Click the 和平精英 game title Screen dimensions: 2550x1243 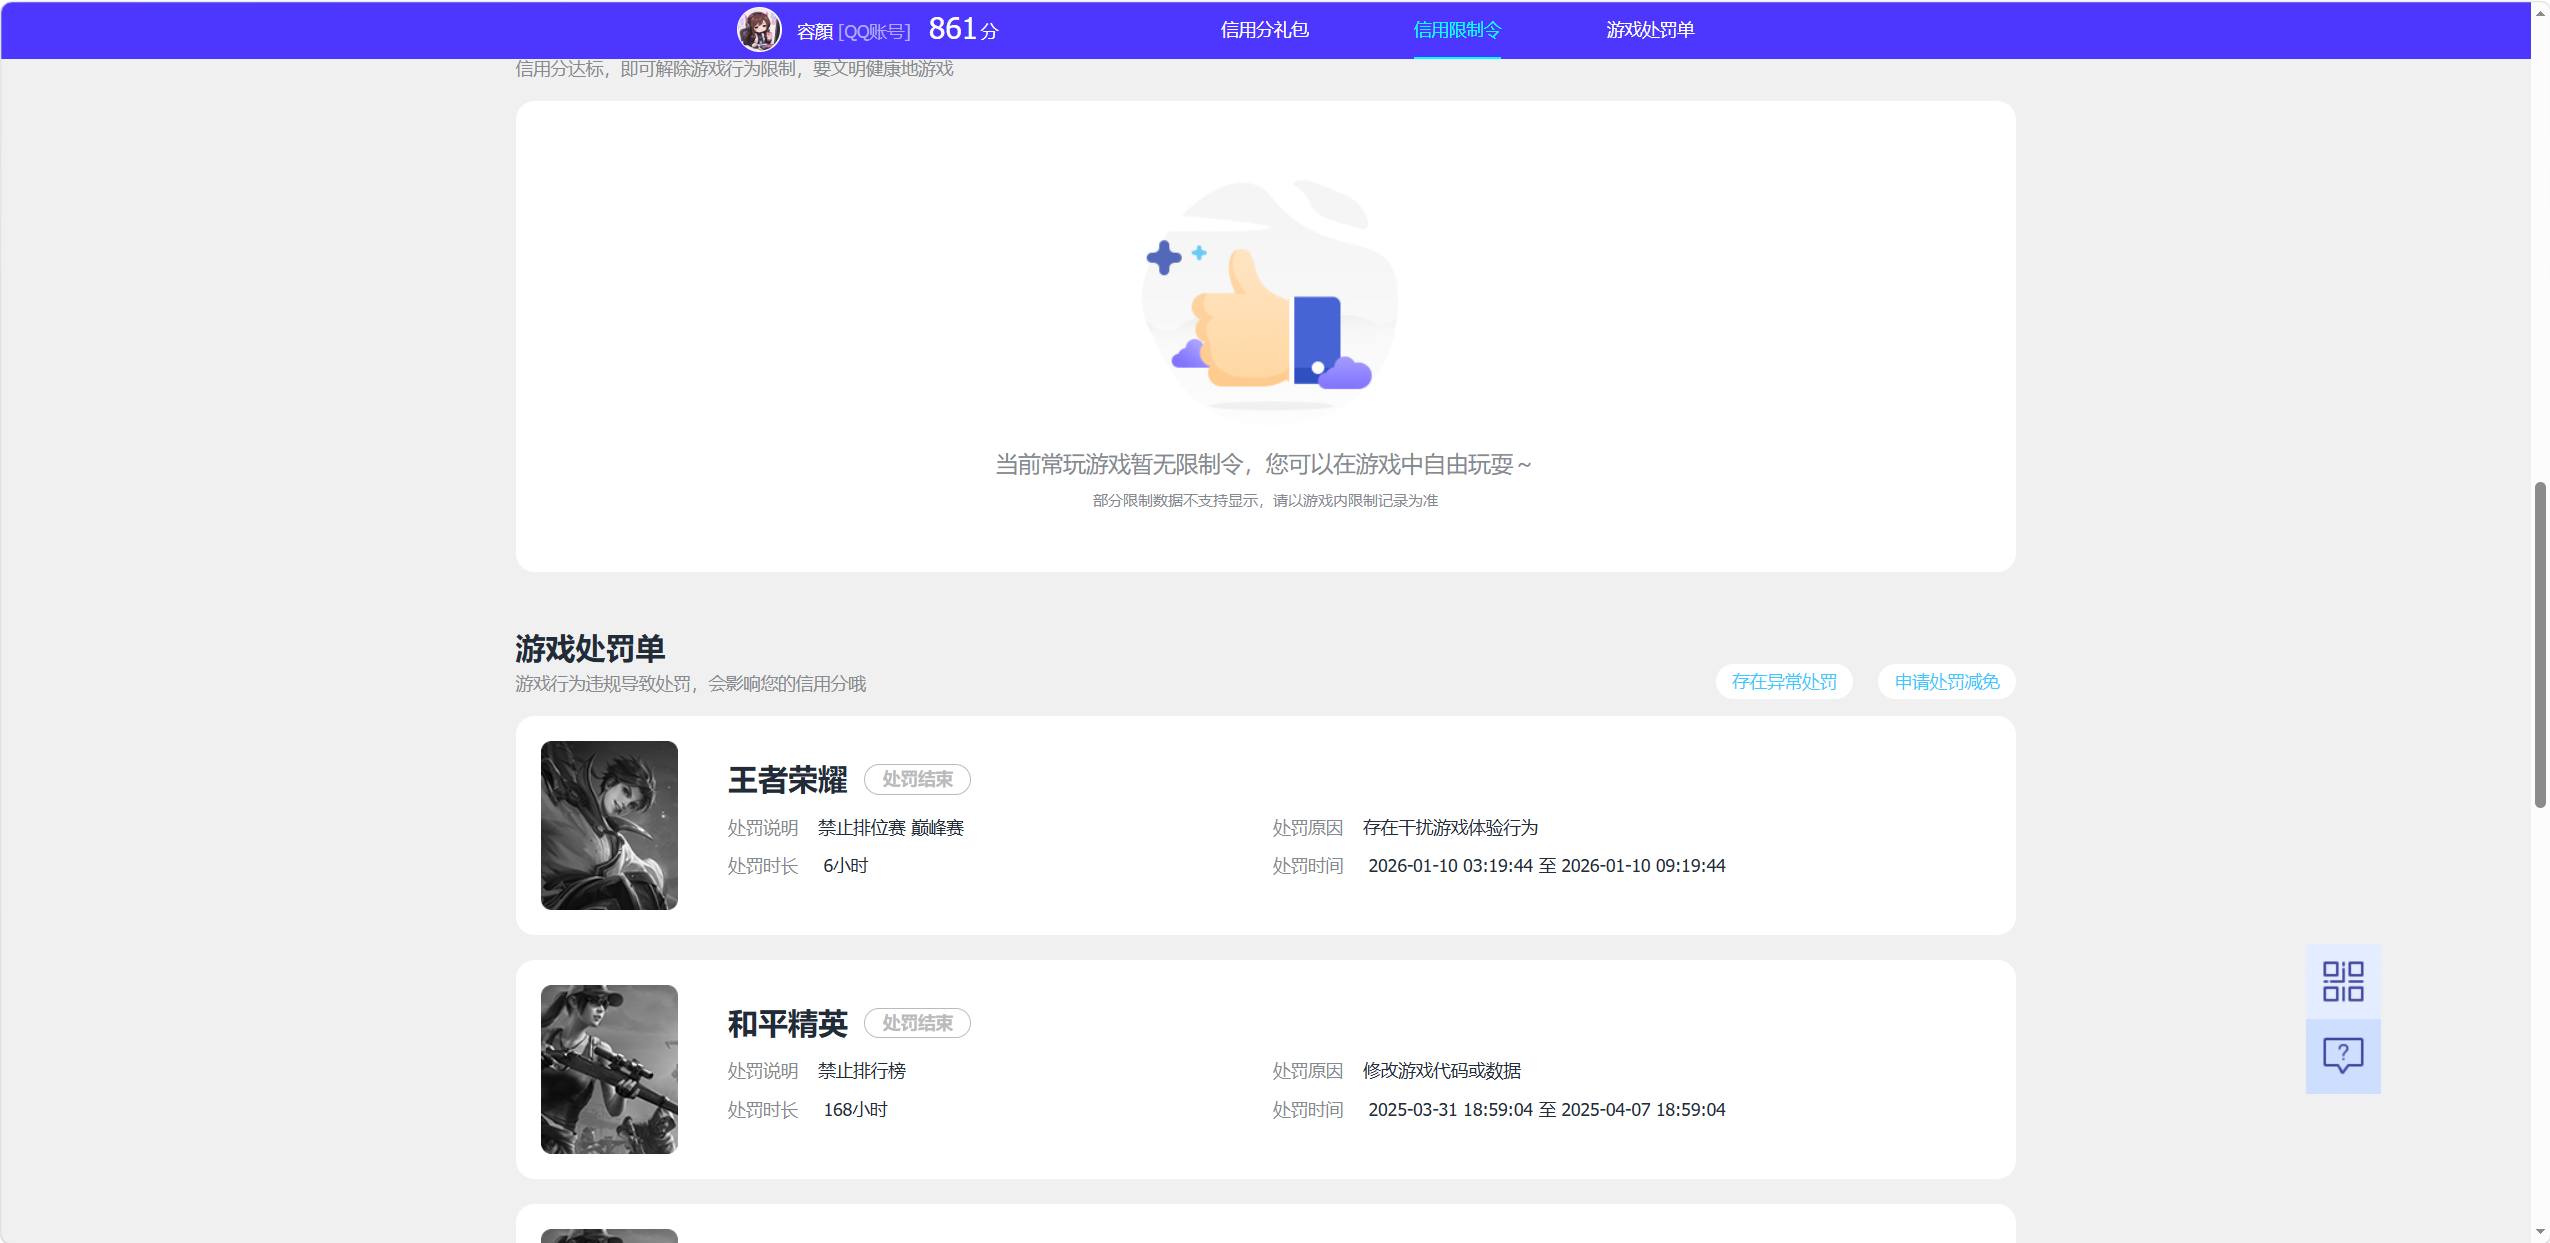click(787, 1024)
